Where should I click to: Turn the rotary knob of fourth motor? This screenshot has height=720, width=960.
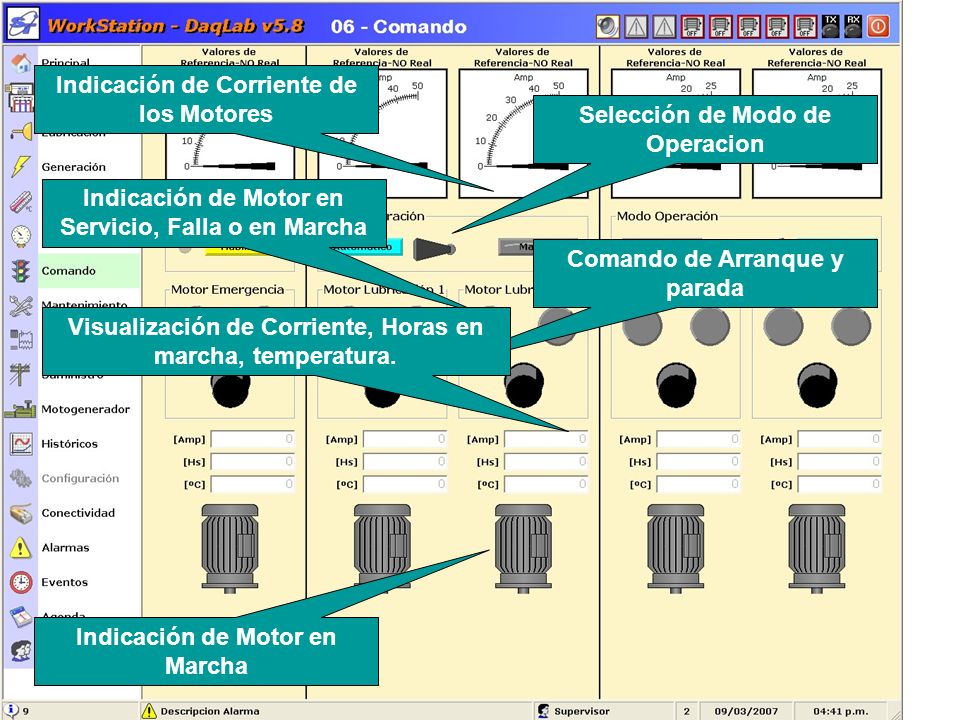[x=676, y=385]
